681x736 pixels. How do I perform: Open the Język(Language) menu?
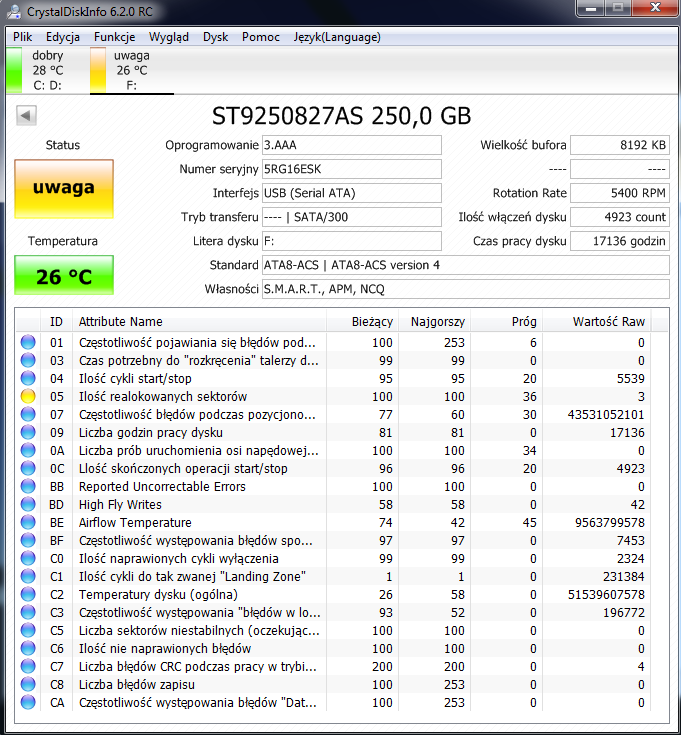point(337,37)
